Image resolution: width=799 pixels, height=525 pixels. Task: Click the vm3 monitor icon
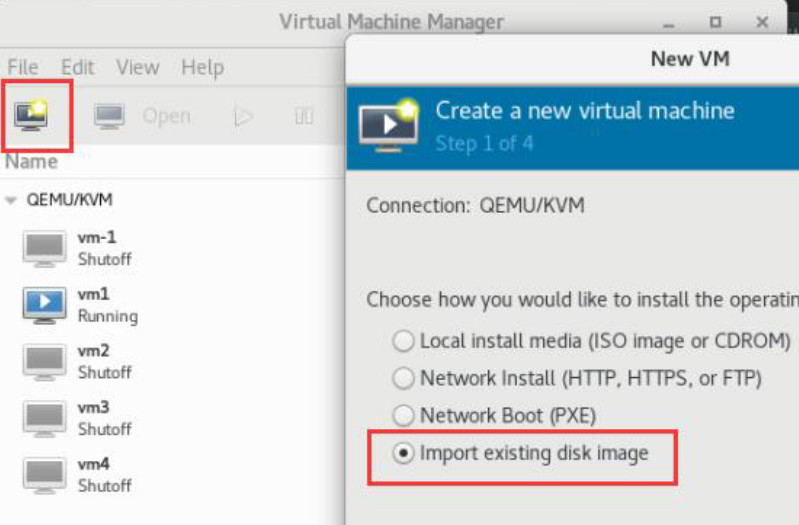tap(44, 419)
